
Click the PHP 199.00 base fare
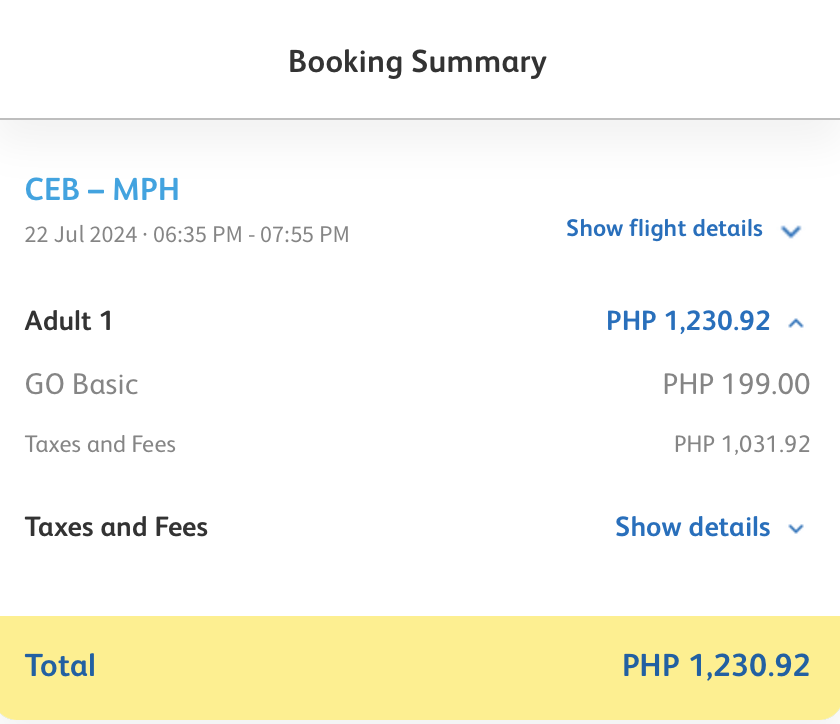pyautogui.click(x=736, y=384)
